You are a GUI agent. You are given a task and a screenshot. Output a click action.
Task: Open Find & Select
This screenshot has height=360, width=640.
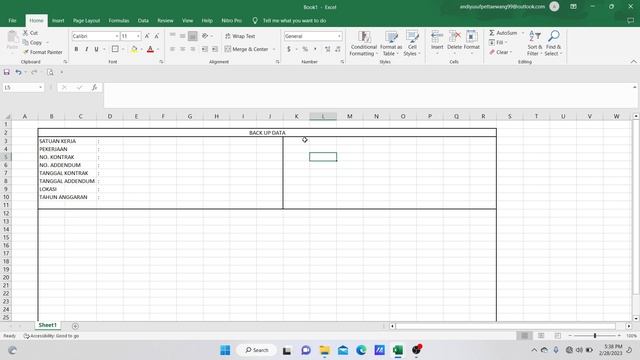553,43
